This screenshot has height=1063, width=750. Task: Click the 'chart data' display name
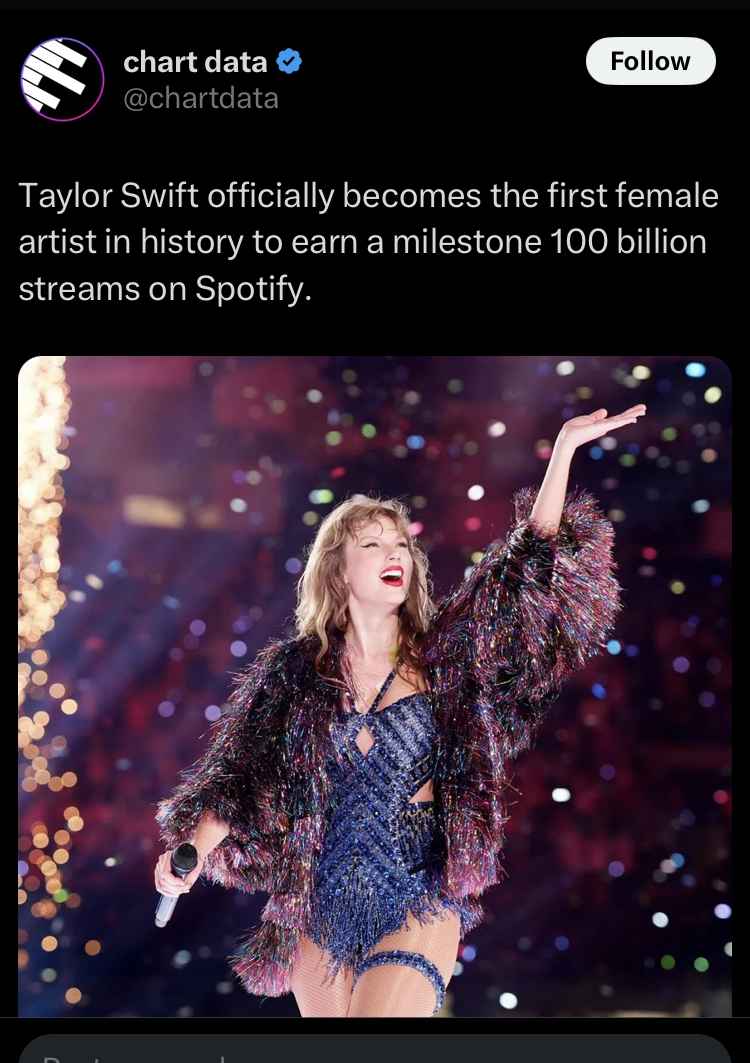pos(195,62)
